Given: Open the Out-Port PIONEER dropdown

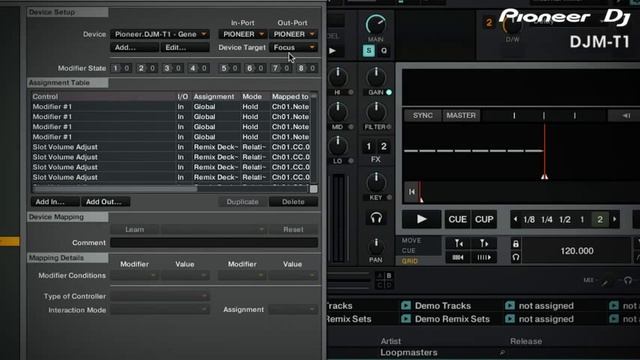Looking at the screenshot, I should [293, 34].
